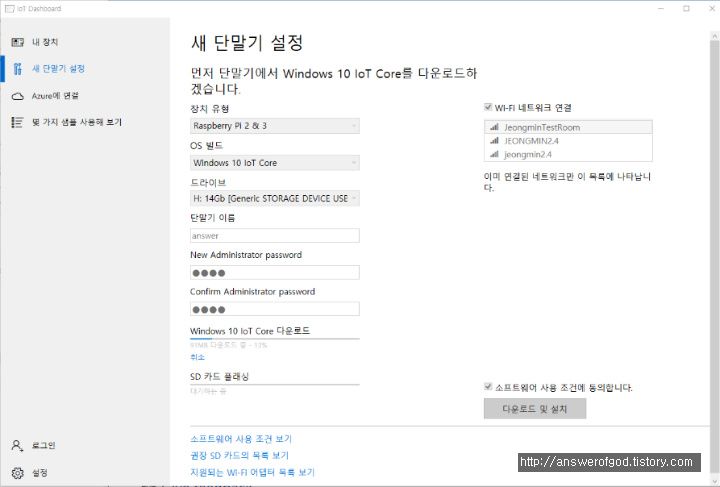Screen dimensions: 720x487
Task: Click the 설정 gear icon
Action: (17, 473)
